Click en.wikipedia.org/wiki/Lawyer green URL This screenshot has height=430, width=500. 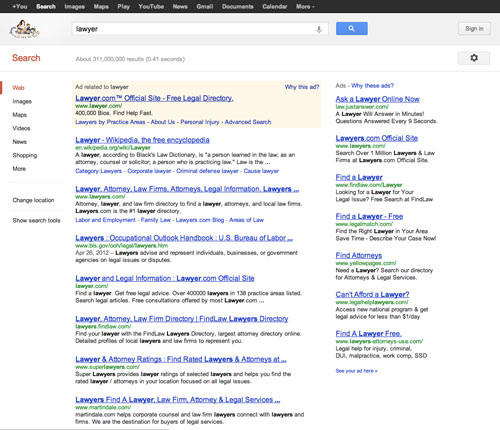click(113, 147)
